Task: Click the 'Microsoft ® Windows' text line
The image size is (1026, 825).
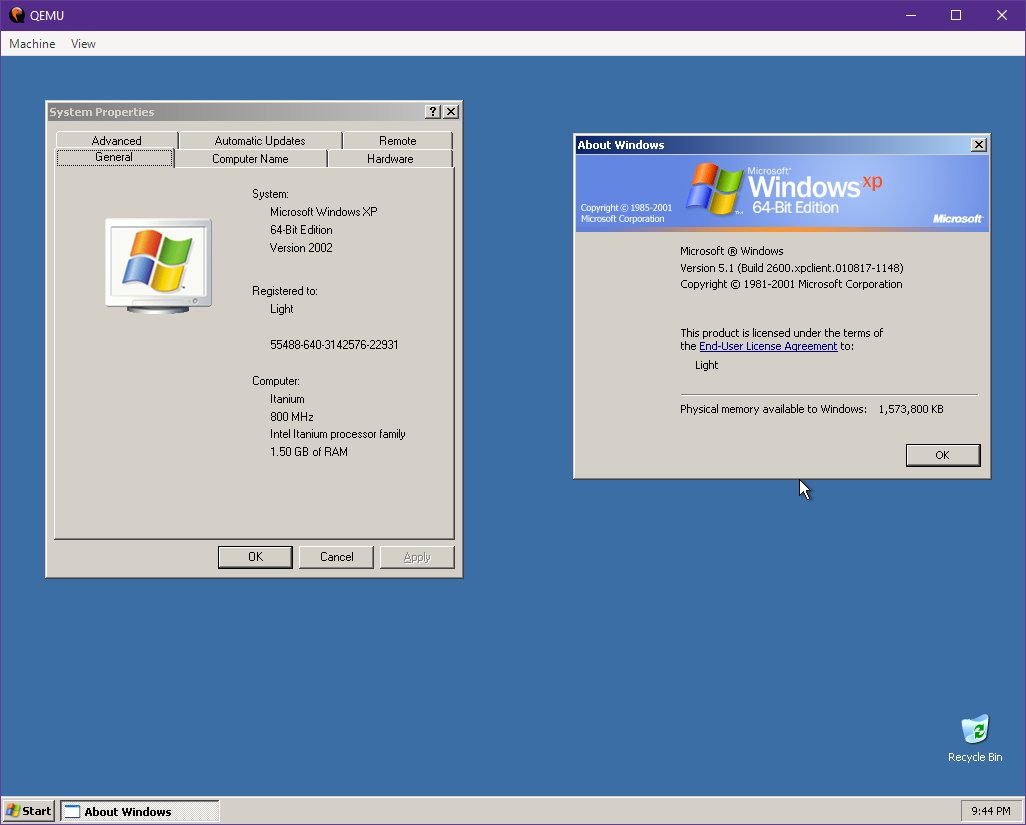Action: point(732,251)
